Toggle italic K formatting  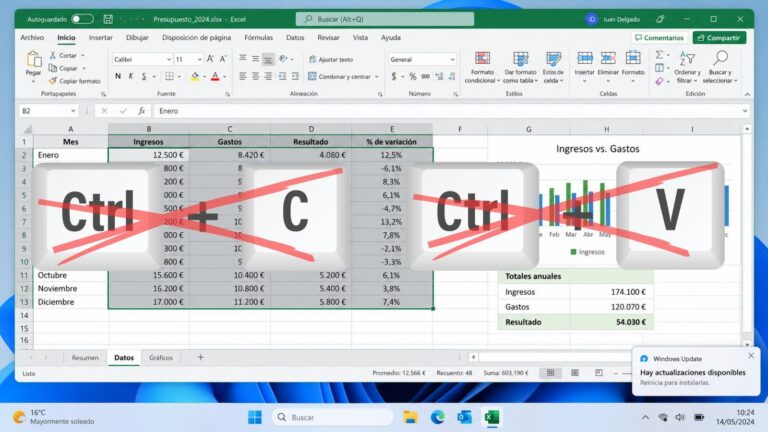pyautogui.click(x=131, y=76)
